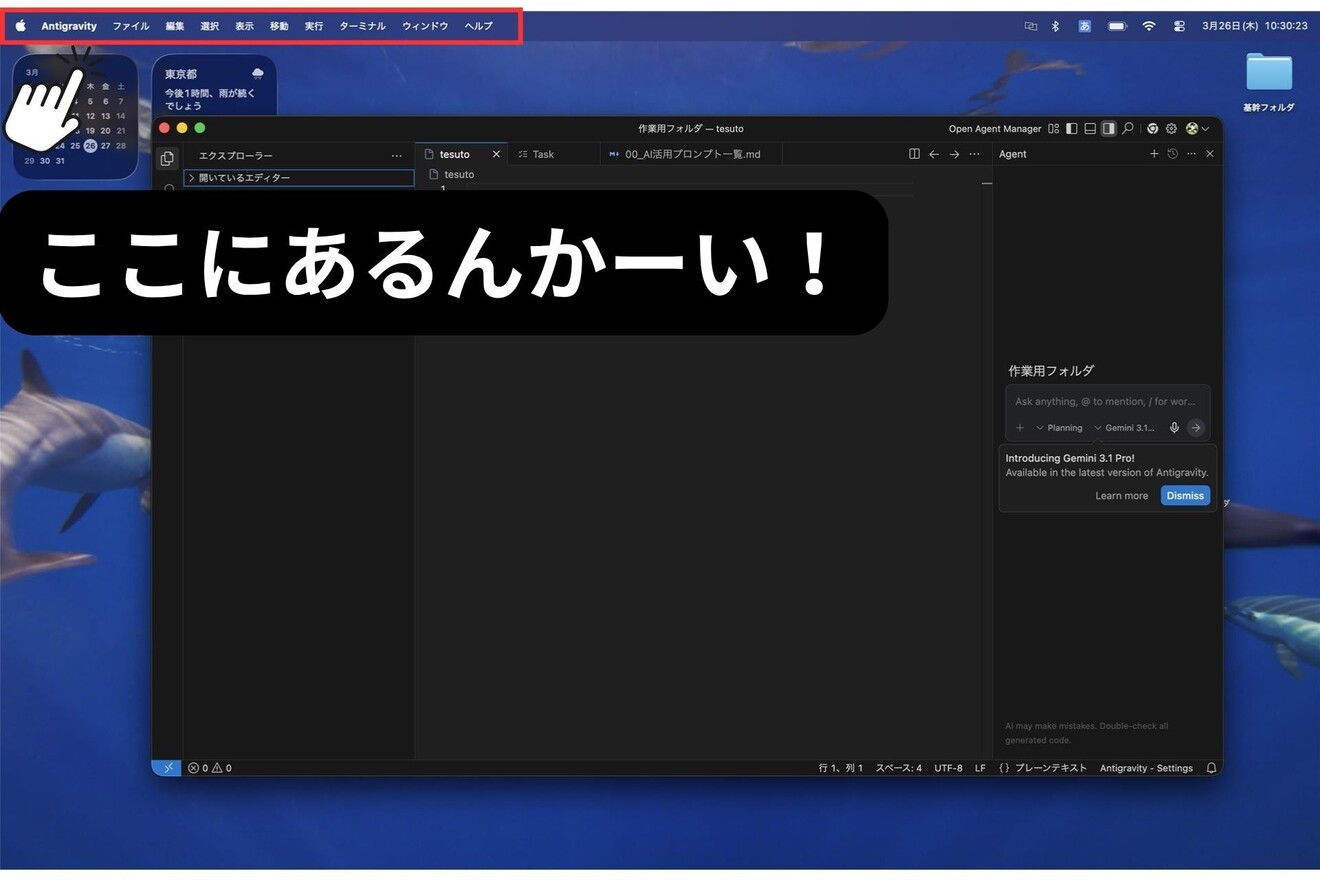Open the ターミナル menu
The width and height of the screenshot is (1320, 880).
[x=363, y=26]
